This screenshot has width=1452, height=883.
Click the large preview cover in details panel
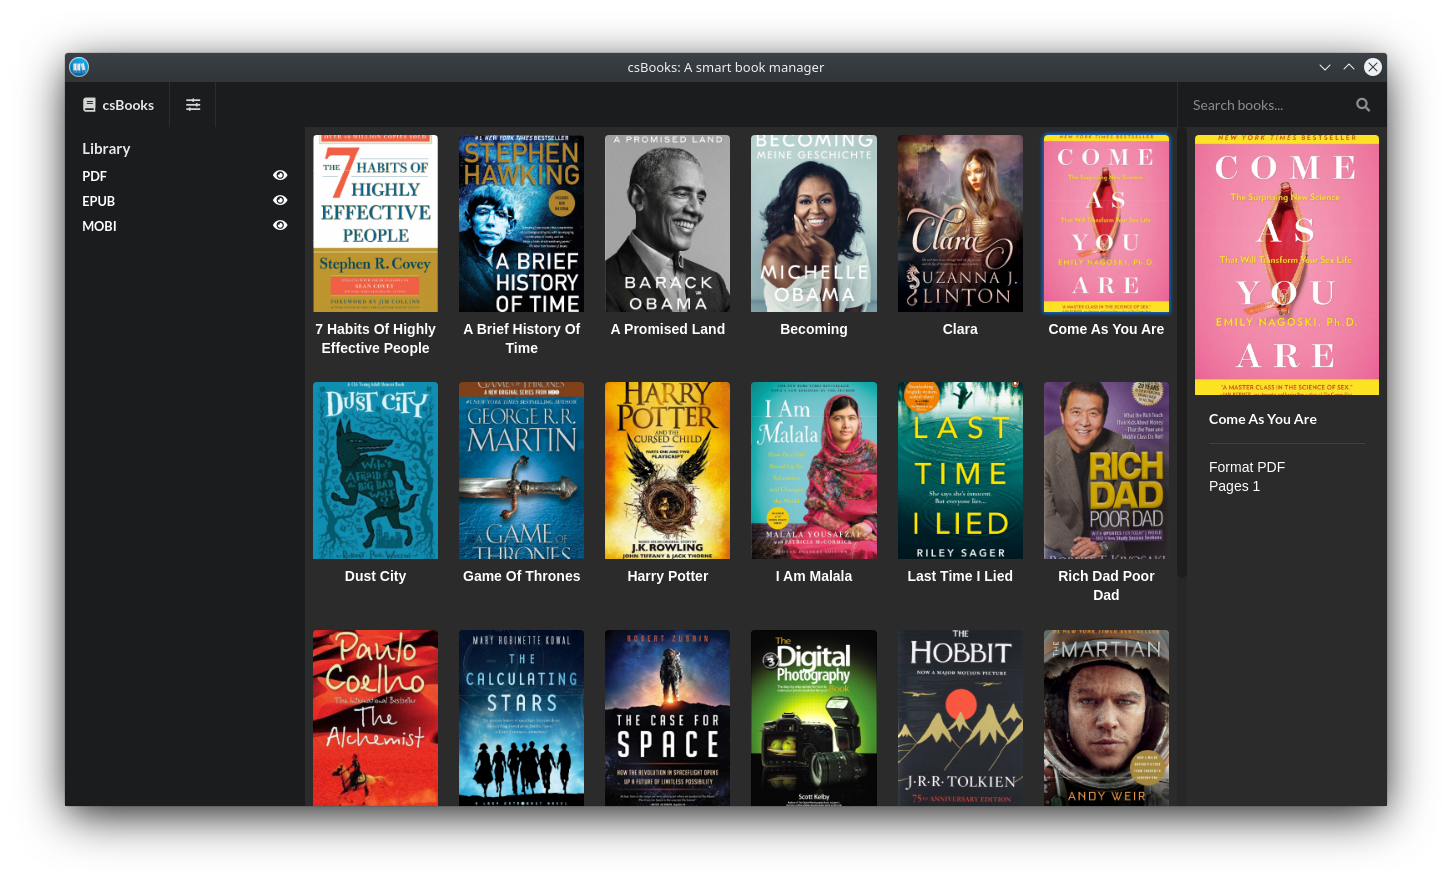[1287, 265]
